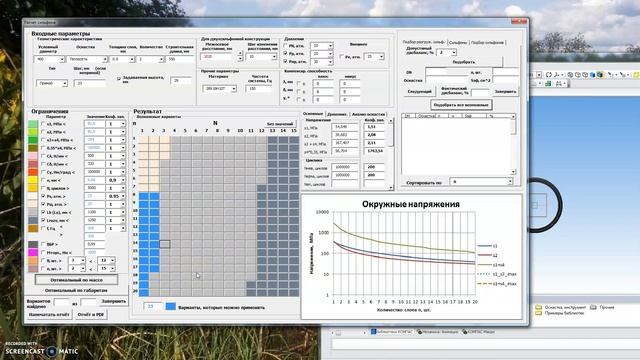Open the Подбор сильфонов tab
This screenshot has width=640, height=360.
coord(487,42)
